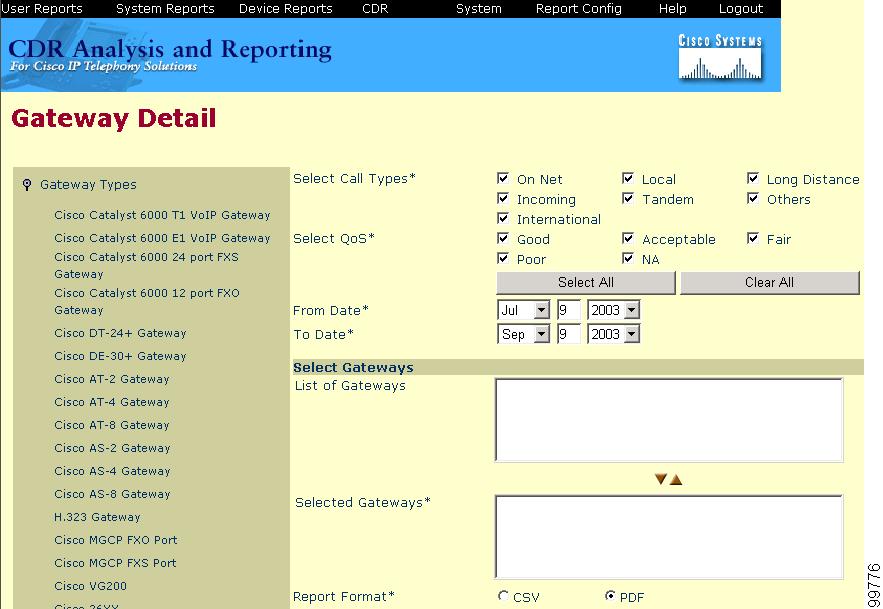This screenshot has width=883, height=609.
Task: Toggle the On Net checkbox
Action: pyautogui.click(x=503, y=179)
